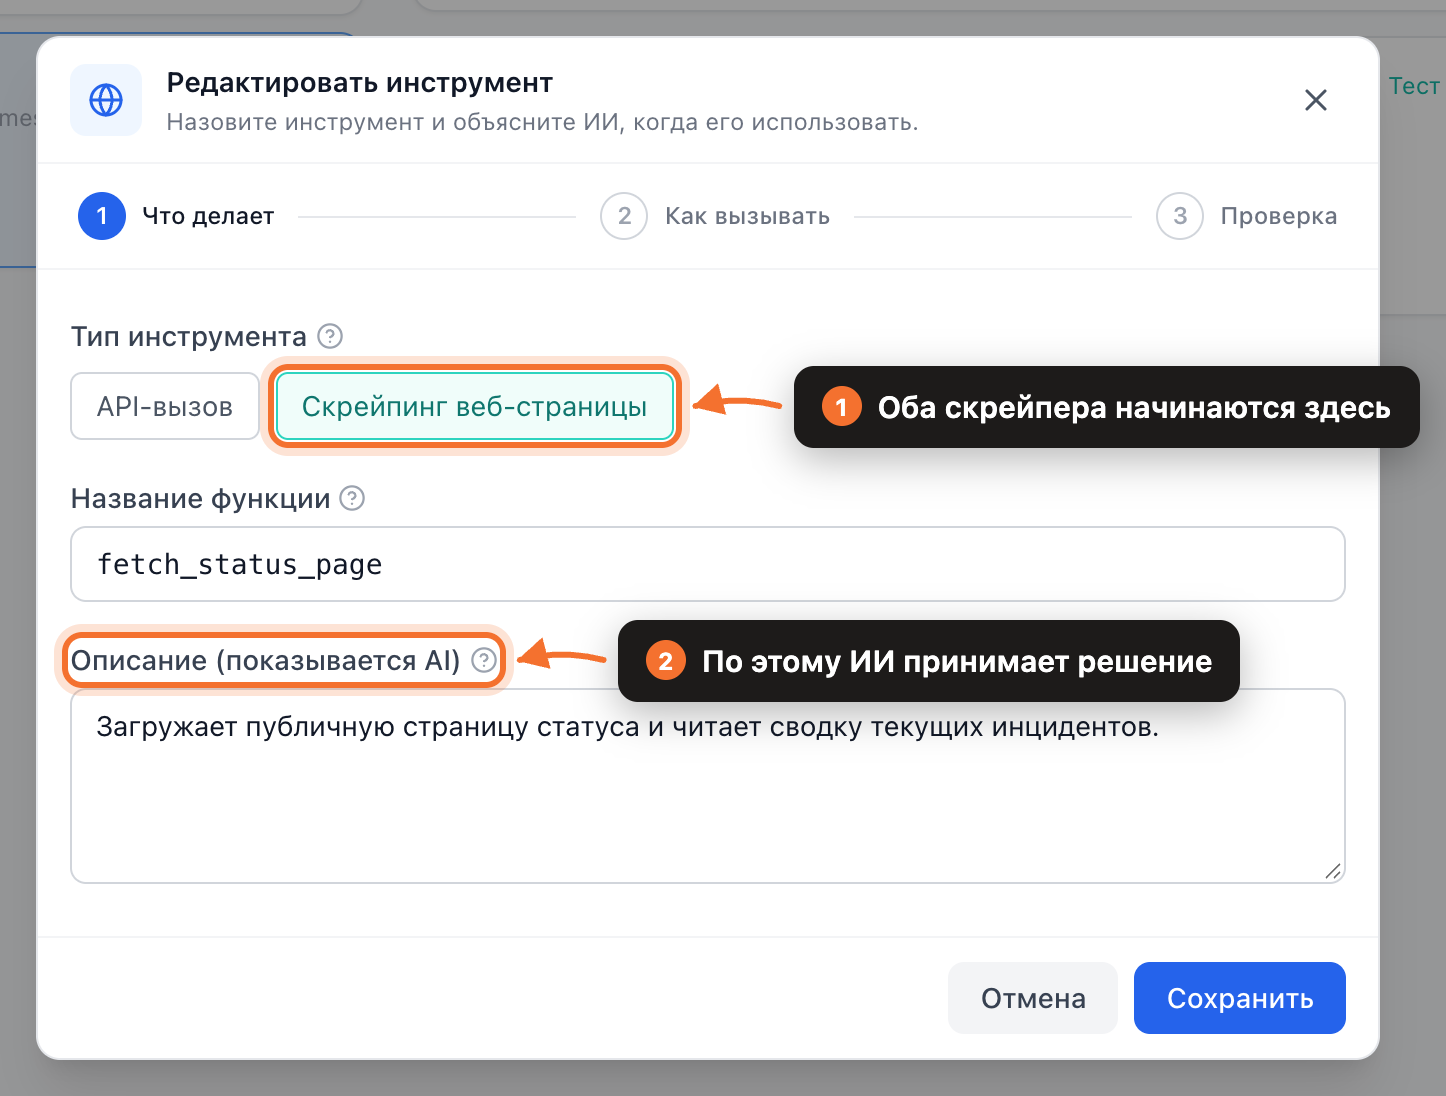
Task: Show help for 'Название функции'
Action: click(x=352, y=498)
